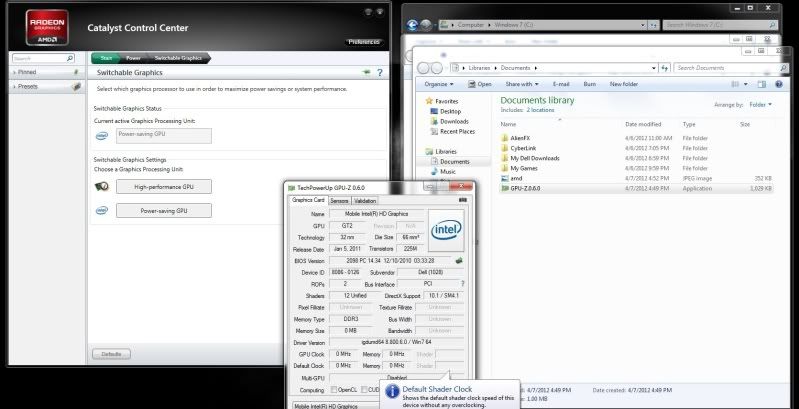Pin the Switchable Graphics page with green pin icon
This screenshot has height=409, width=799.
pyautogui.click(x=366, y=73)
